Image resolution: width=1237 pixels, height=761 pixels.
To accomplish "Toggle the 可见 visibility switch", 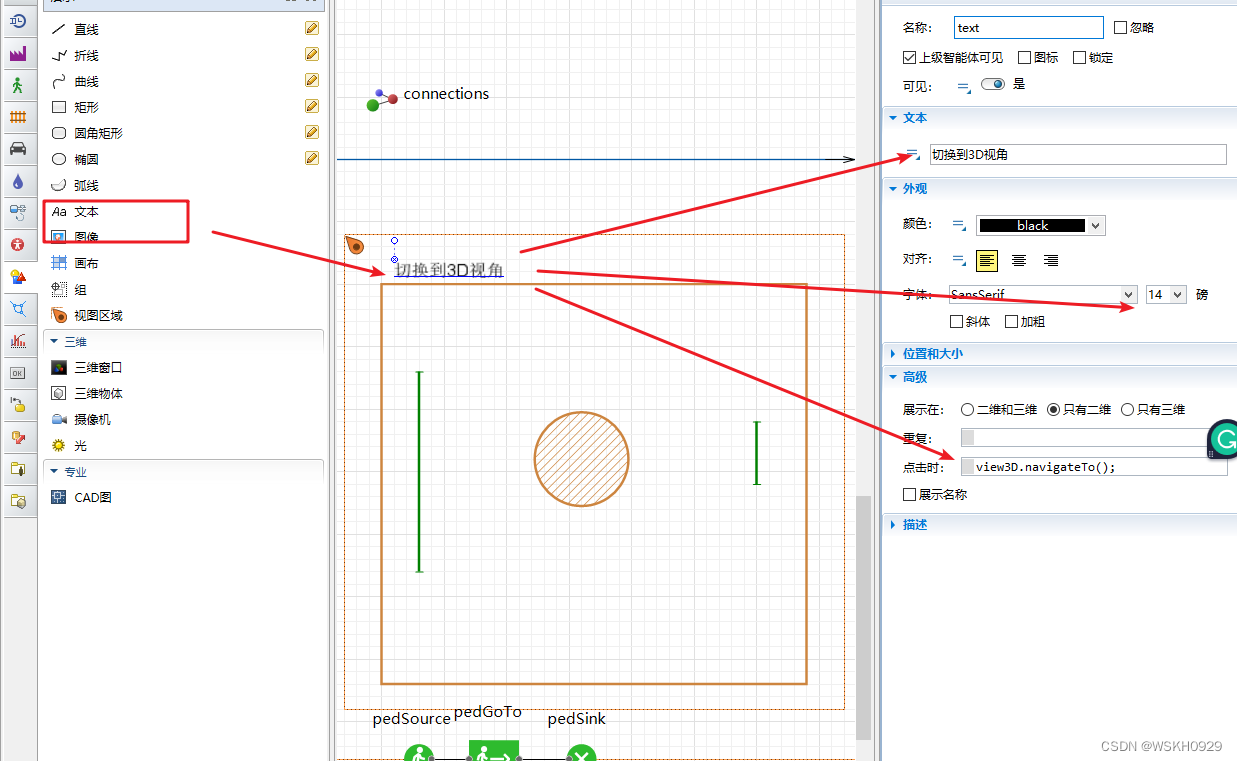I will pyautogui.click(x=991, y=84).
